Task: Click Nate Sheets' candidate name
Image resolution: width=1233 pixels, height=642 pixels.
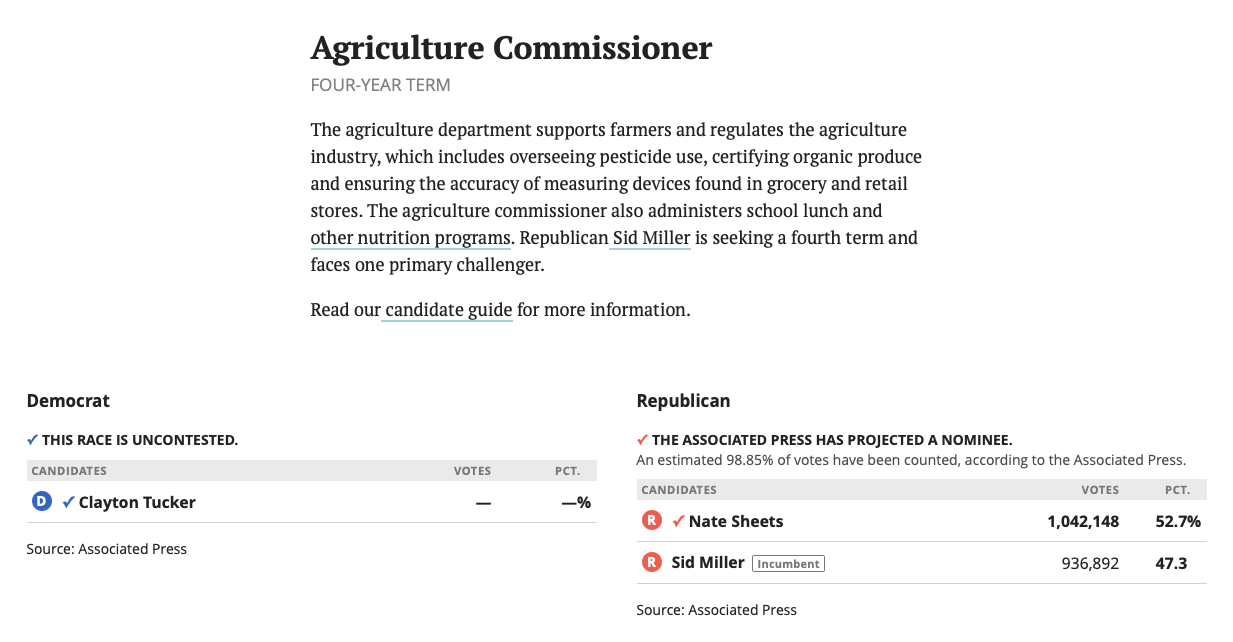Action: [x=736, y=521]
